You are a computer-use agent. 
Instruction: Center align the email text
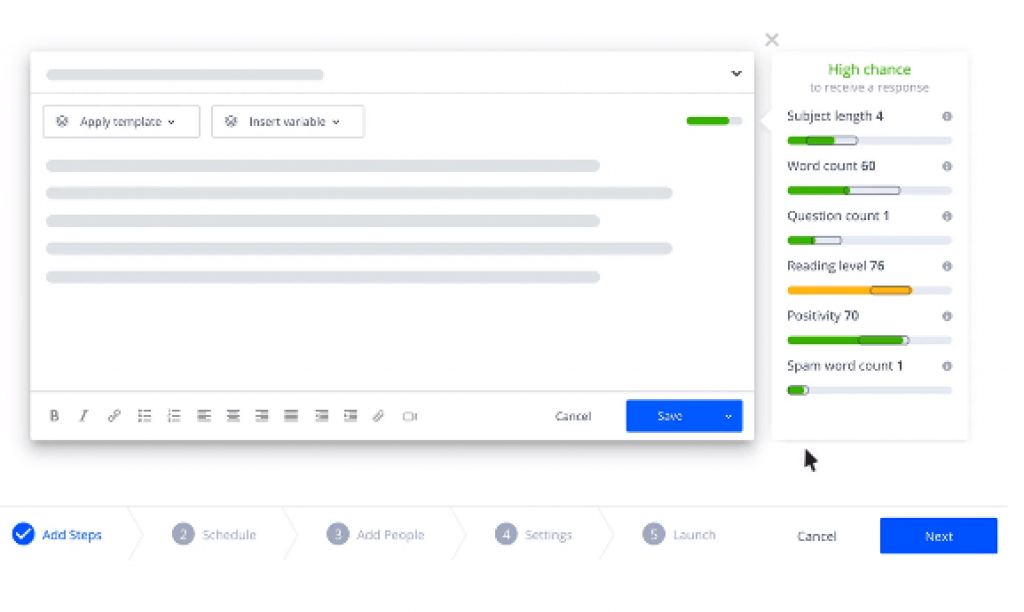[233, 416]
